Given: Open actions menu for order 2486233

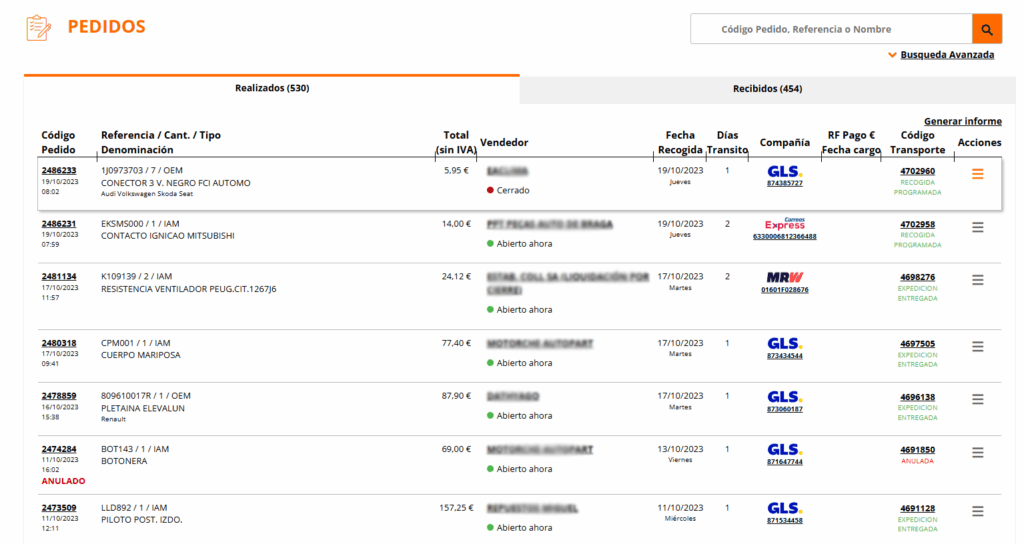Looking at the screenshot, I should (978, 174).
